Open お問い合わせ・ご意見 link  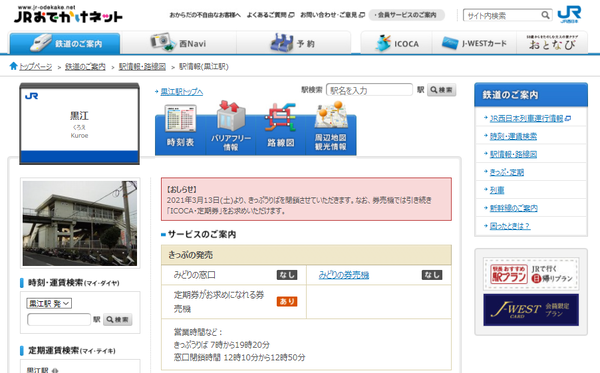coord(333,15)
